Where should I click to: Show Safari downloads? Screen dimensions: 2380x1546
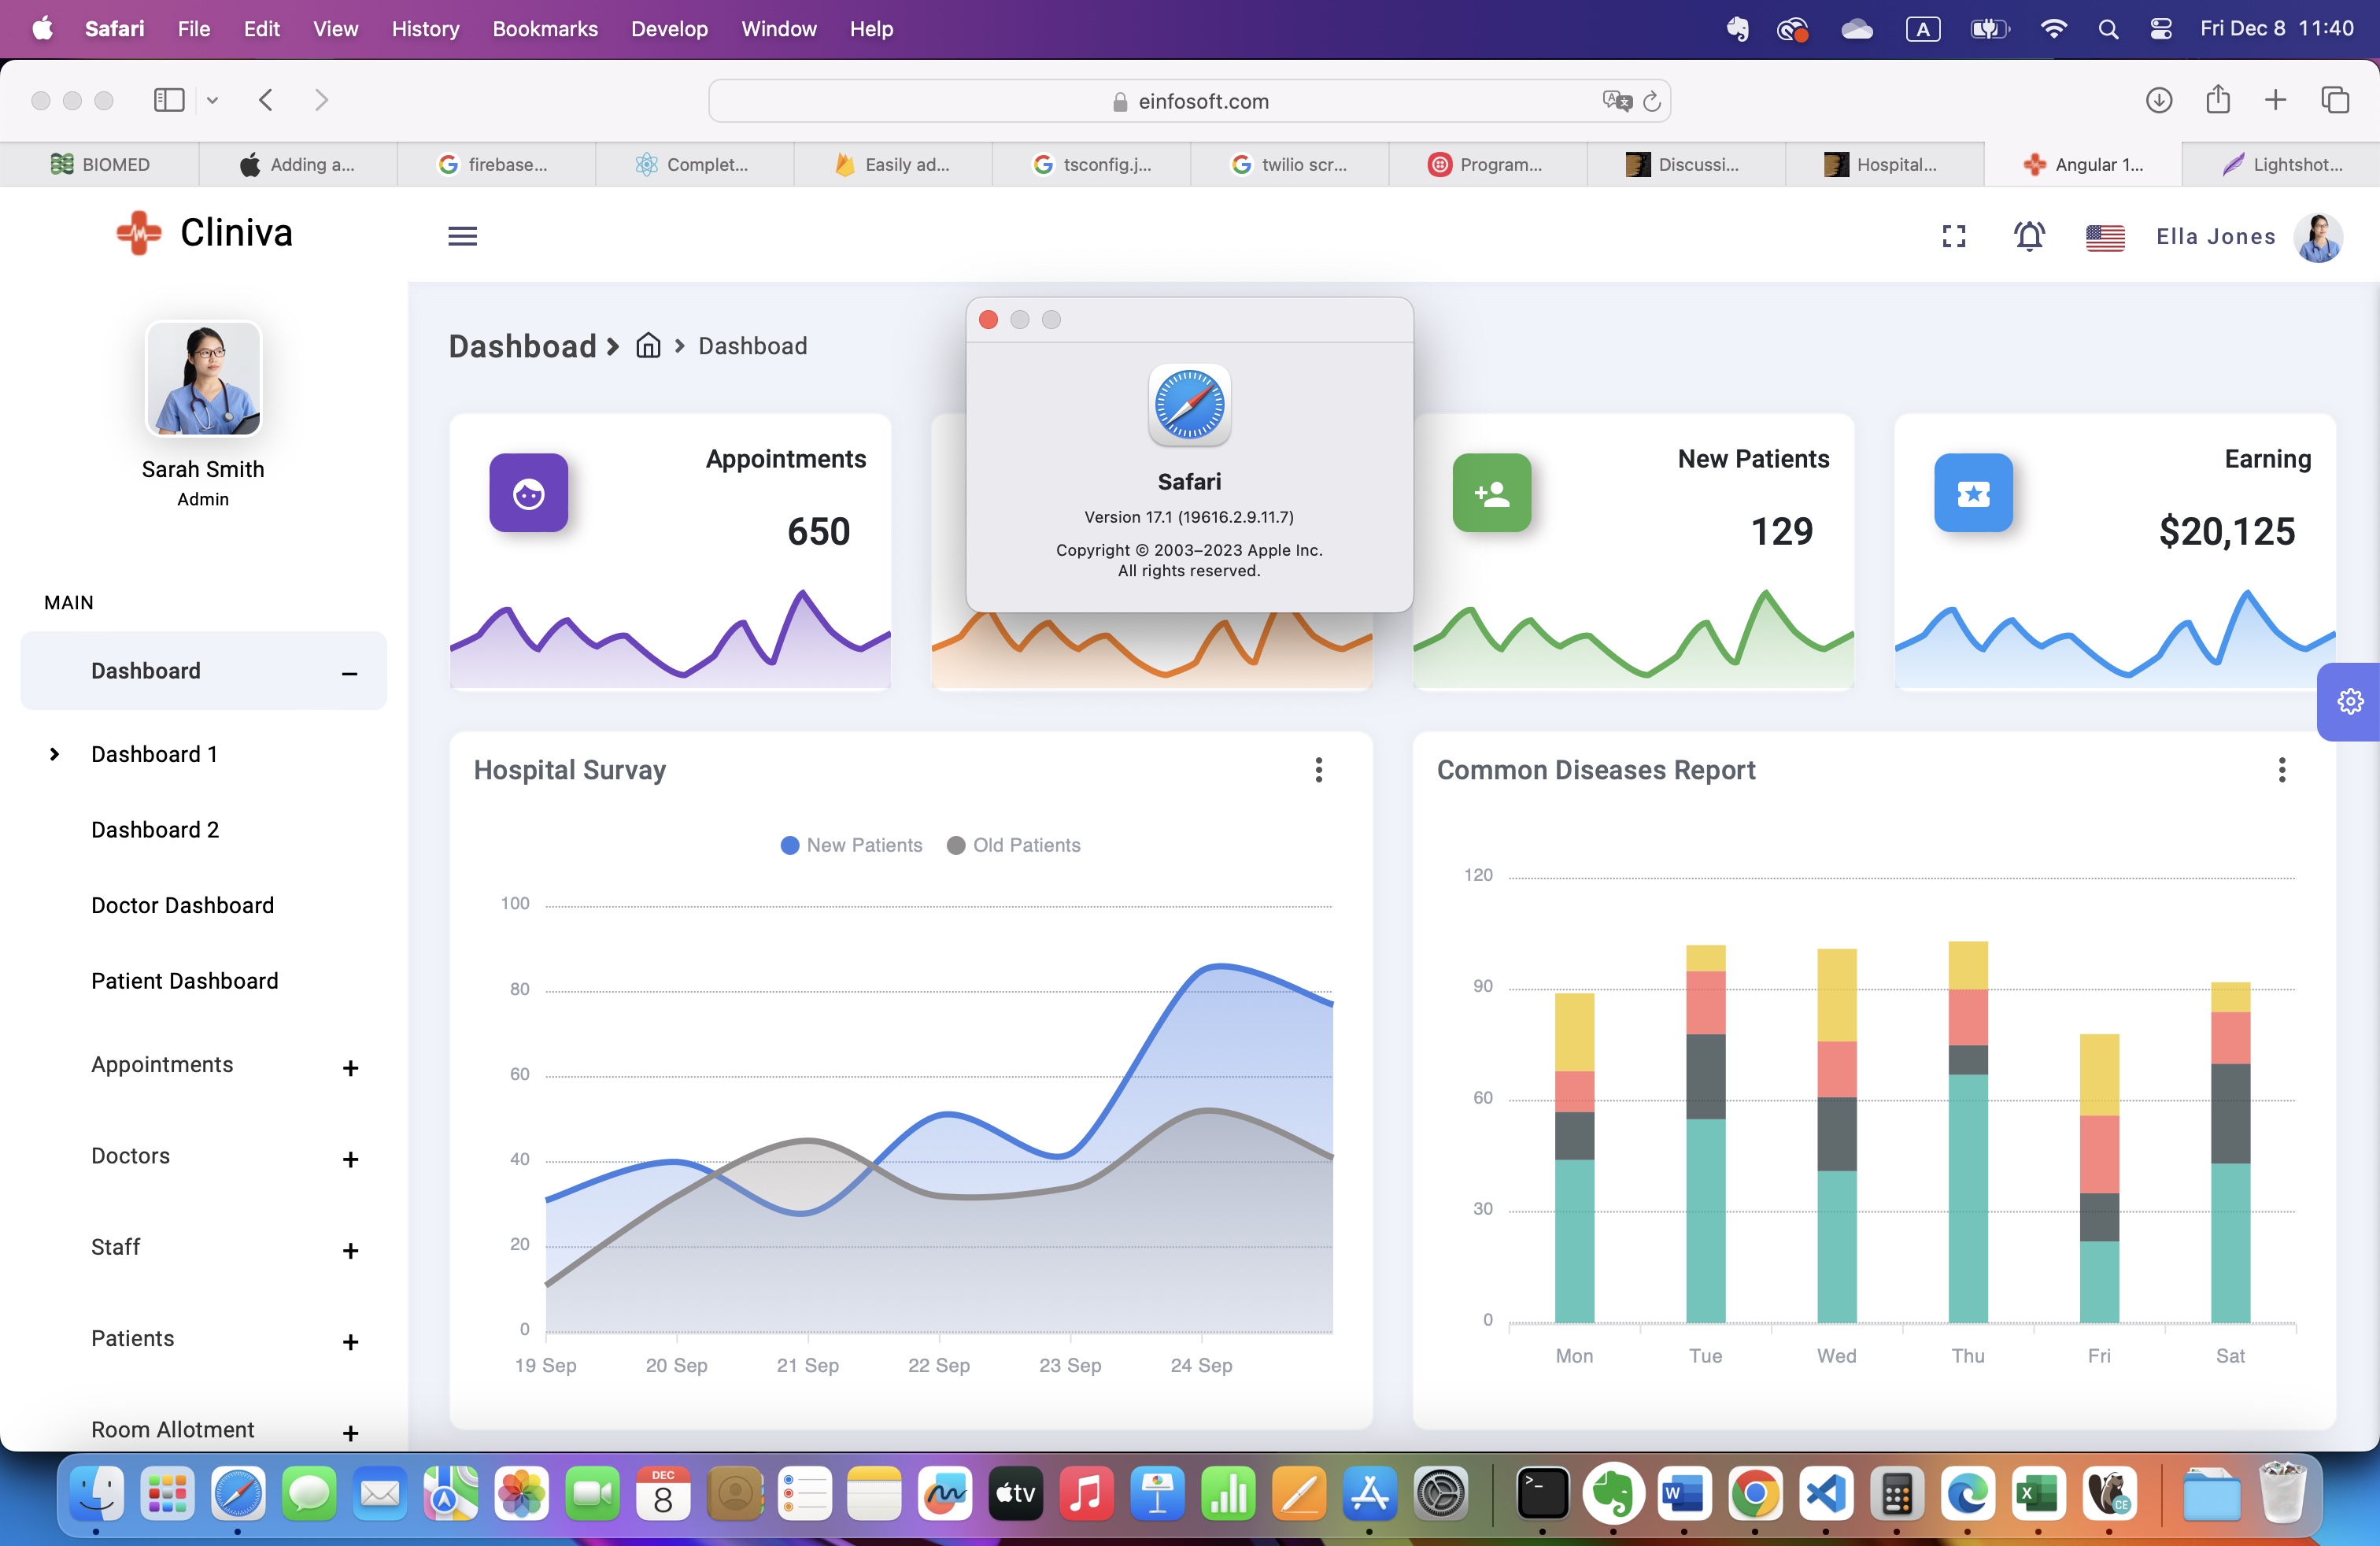click(x=2159, y=100)
